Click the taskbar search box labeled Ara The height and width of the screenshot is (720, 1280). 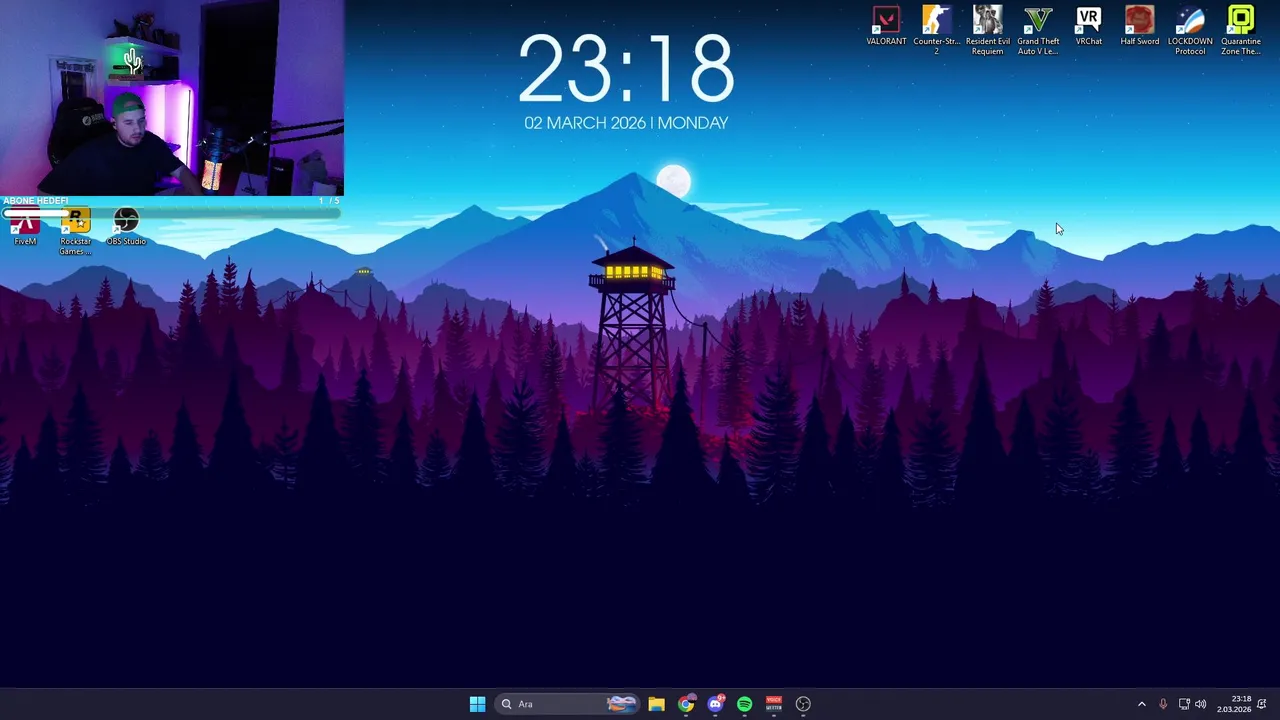[x=567, y=704]
